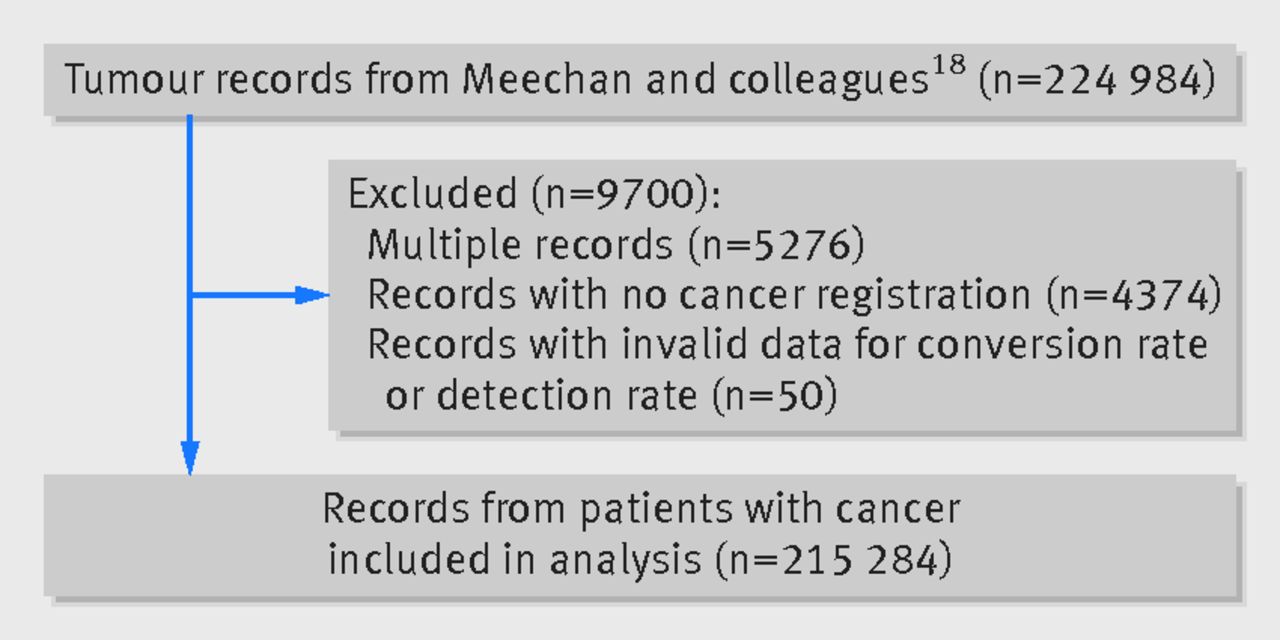This screenshot has height=640, width=1280.
Task: Click the vertical blue connector line
Action: tap(190, 278)
